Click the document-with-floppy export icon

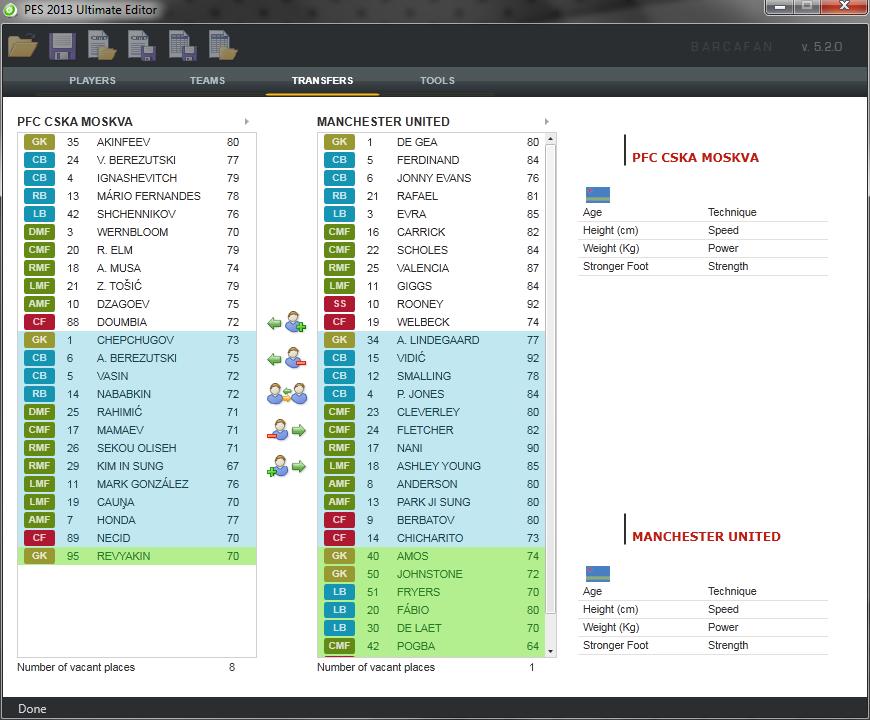[141, 45]
